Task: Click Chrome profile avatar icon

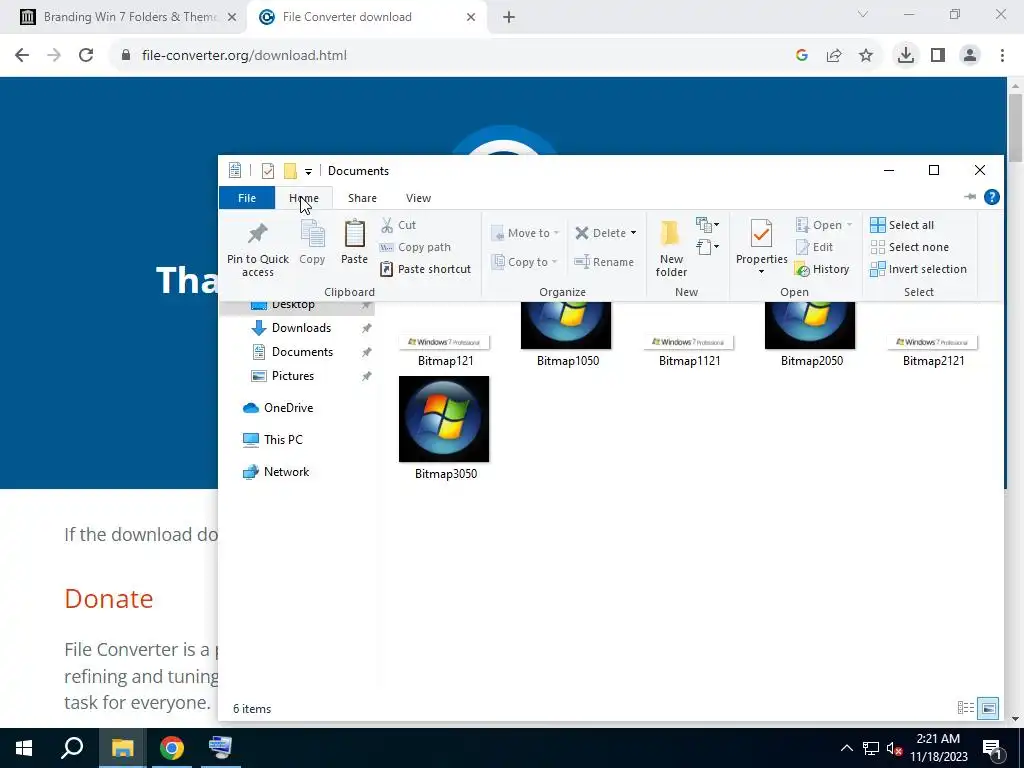Action: pyautogui.click(x=970, y=56)
